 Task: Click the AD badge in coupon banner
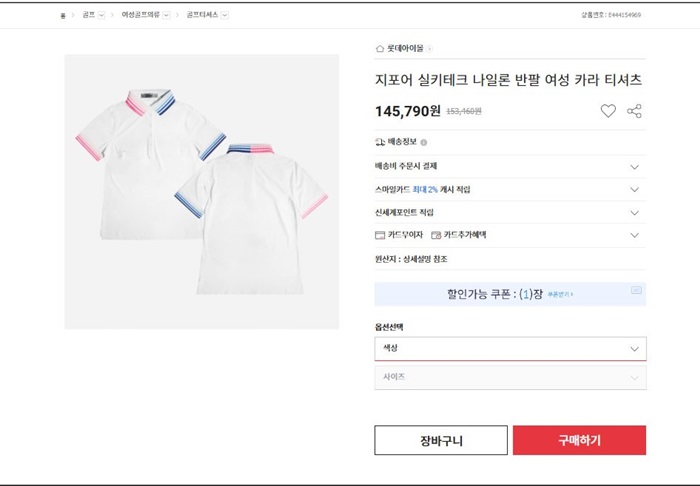[636, 290]
